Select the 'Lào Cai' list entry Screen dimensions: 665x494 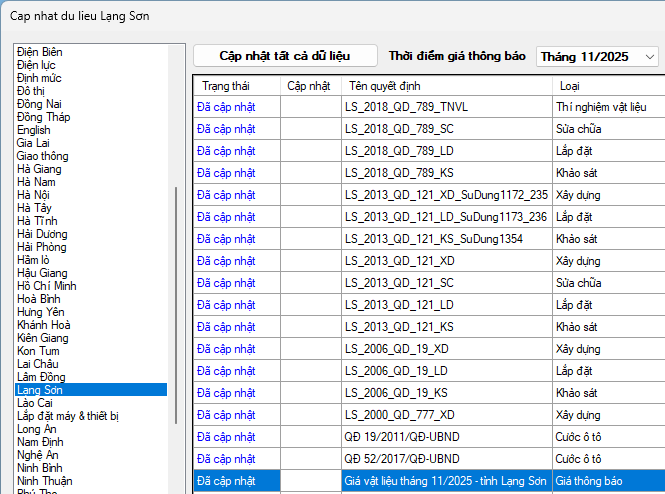35,403
